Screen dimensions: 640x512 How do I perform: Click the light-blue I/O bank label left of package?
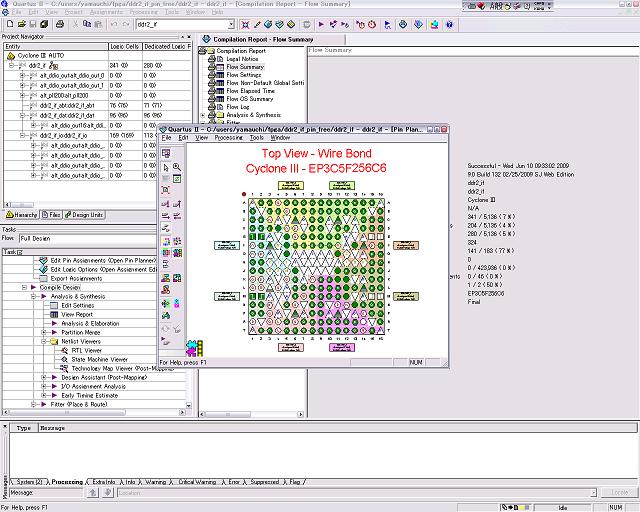[227, 245]
